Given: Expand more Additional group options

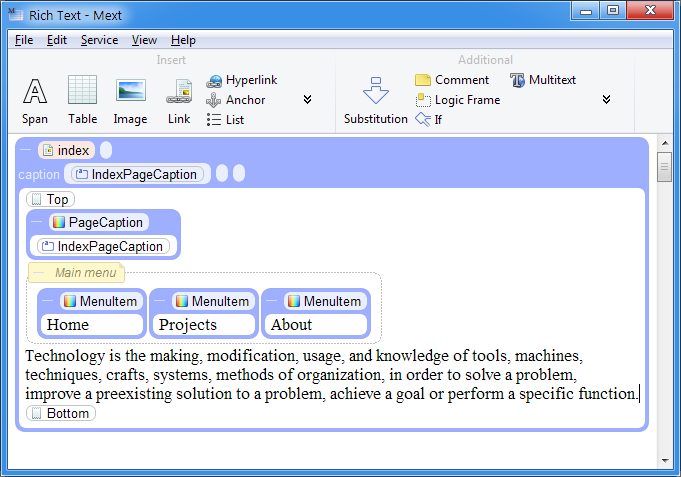Looking at the screenshot, I should (x=606, y=100).
